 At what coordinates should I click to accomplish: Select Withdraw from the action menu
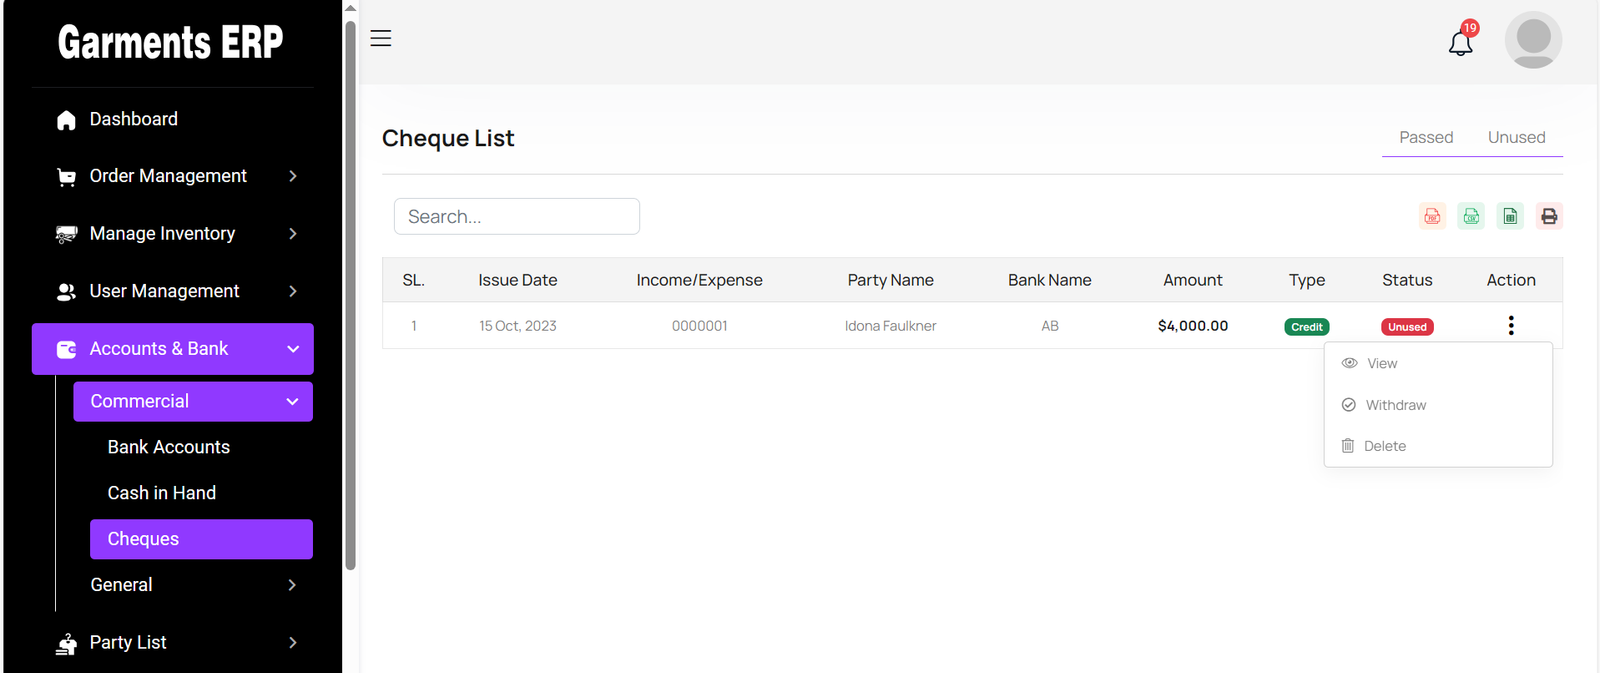1395,405
